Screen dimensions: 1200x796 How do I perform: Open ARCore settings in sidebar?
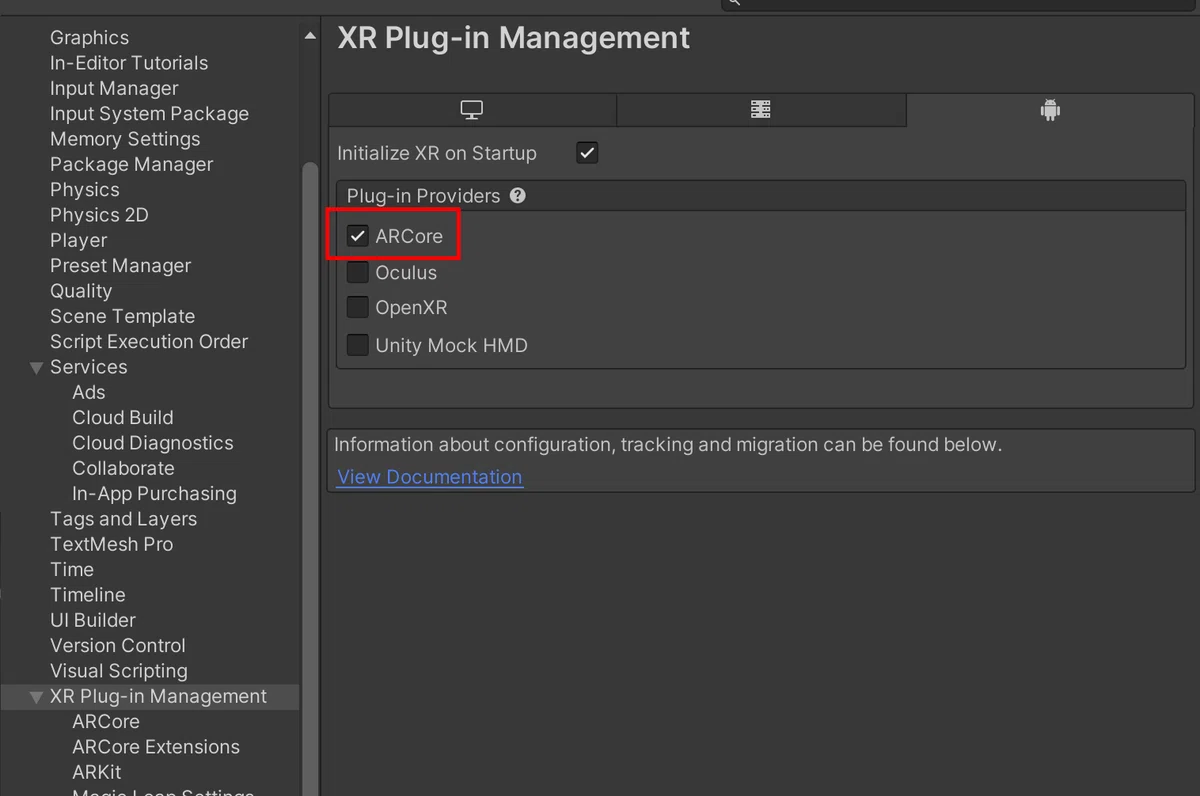point(106,722)
